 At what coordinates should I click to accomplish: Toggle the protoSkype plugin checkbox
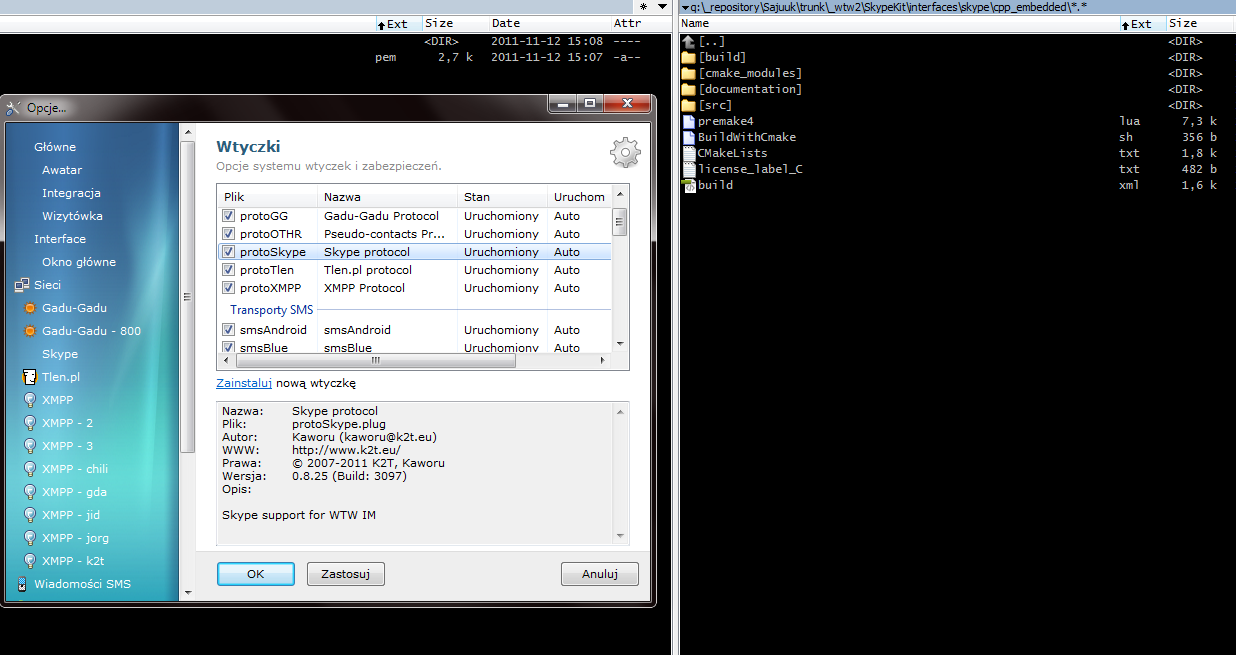tap(229, 252)
